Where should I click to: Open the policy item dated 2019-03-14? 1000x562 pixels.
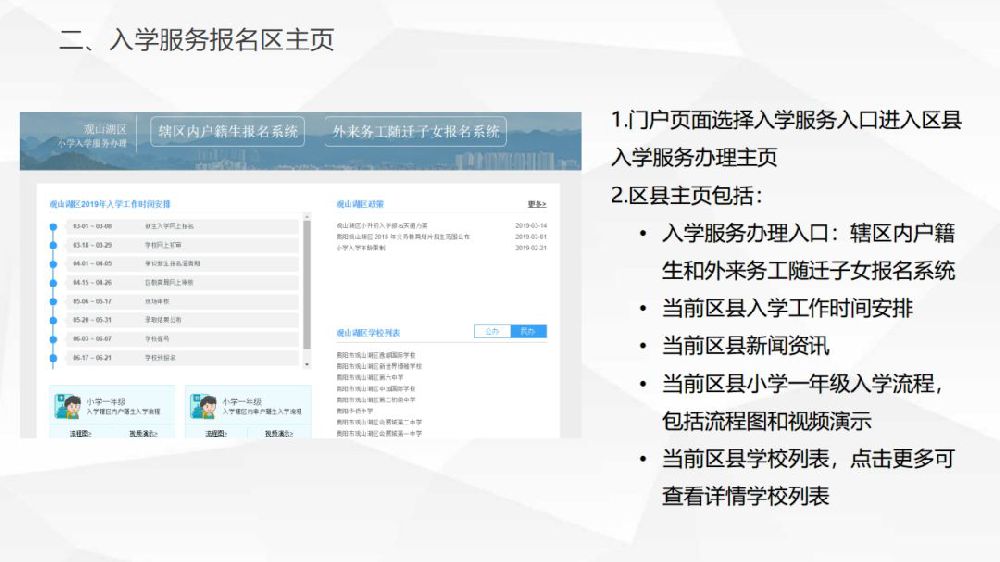pyautogui.click(x=441, y=226)
